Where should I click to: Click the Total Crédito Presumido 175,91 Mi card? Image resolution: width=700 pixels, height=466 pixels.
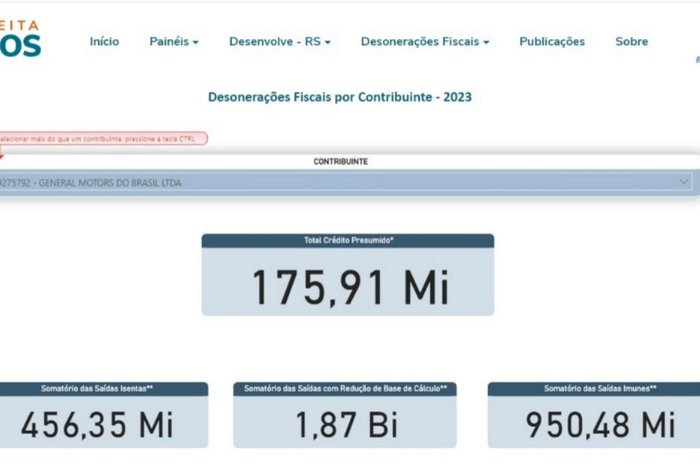(348, 275)
